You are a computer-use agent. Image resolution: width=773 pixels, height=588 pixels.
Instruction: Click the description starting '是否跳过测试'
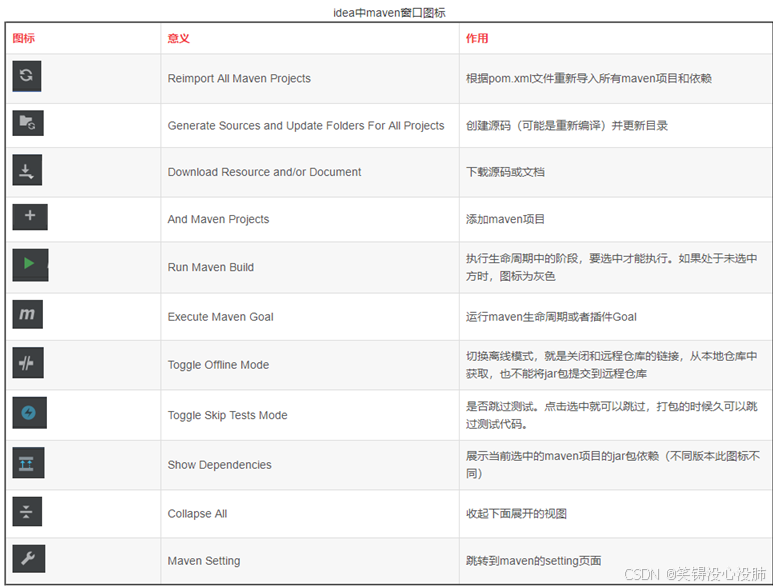(x=611, y=415)
